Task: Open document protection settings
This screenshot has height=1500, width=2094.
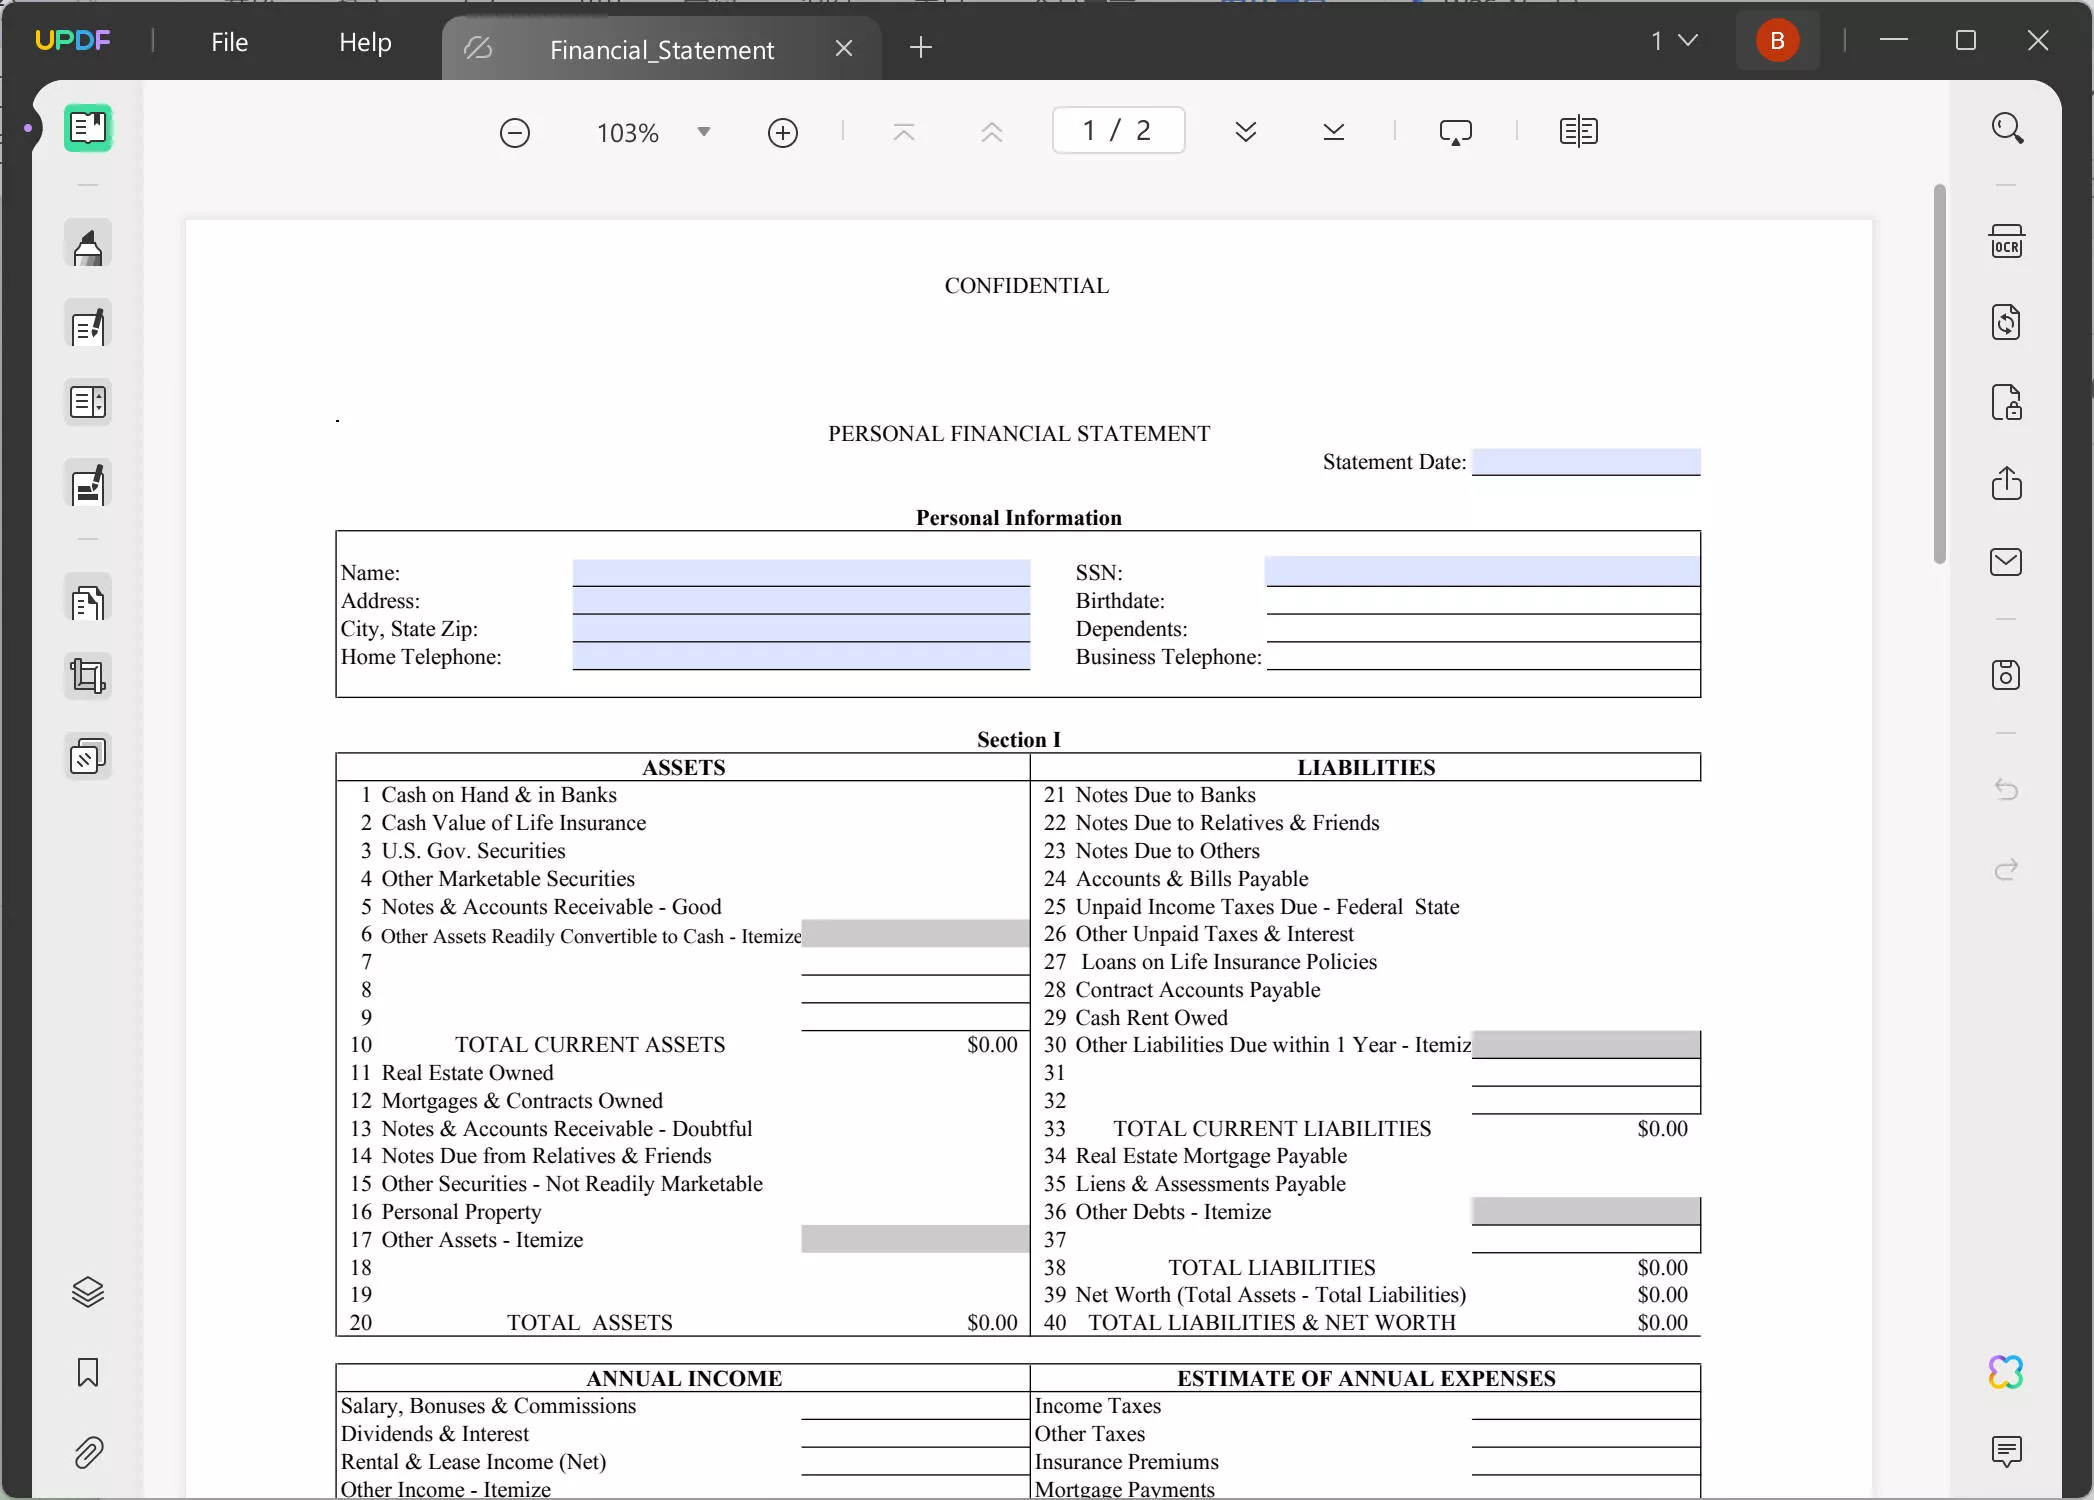Action: click(2007, 403)
